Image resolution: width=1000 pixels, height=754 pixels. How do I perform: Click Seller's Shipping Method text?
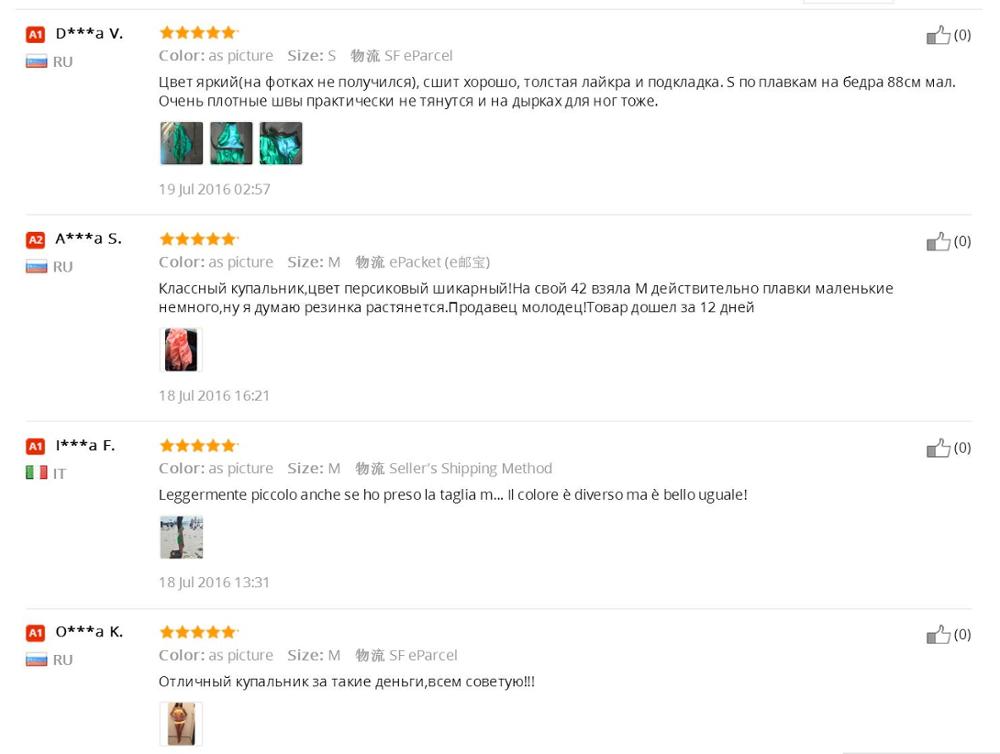(470, 469)
